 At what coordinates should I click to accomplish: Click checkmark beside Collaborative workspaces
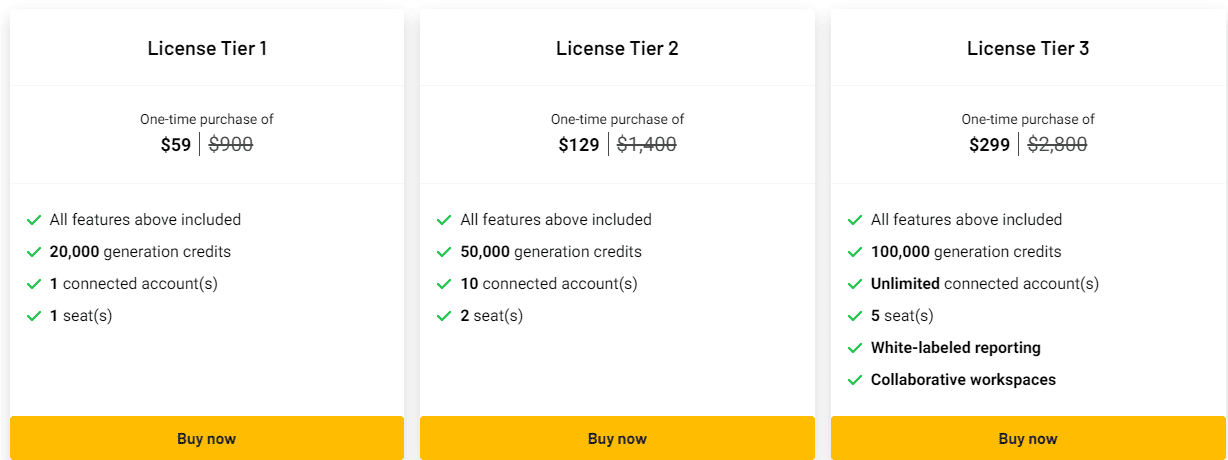(x=855, y=380)
